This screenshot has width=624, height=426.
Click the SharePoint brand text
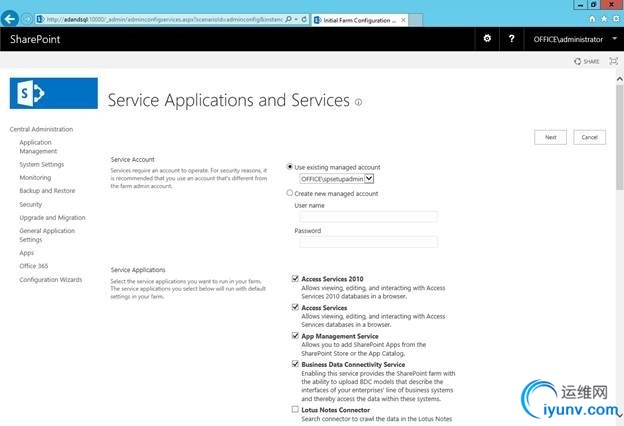(x=35, y=39)
